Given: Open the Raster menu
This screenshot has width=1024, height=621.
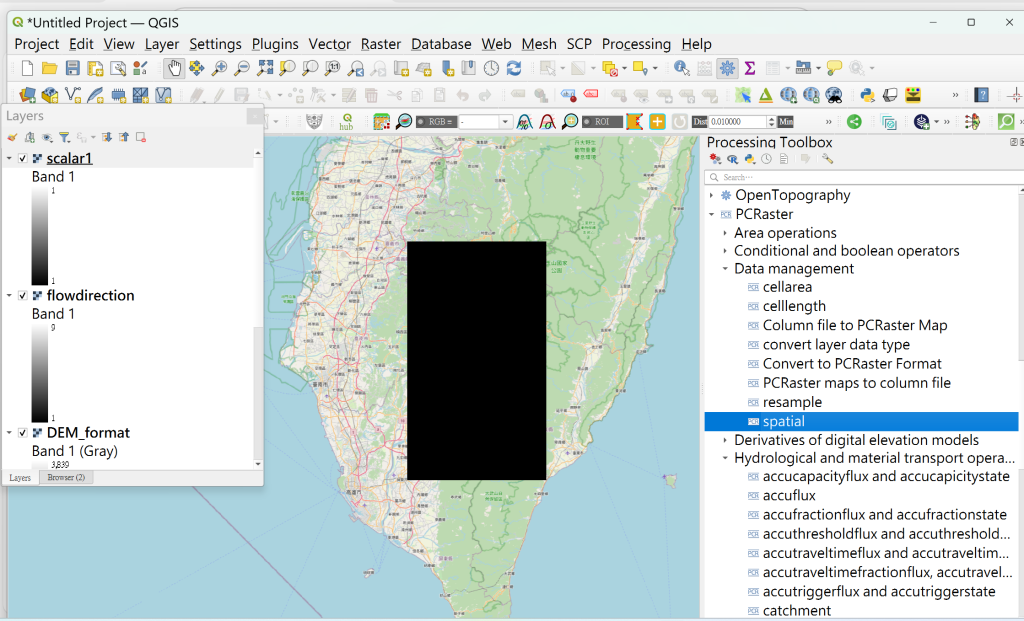Looking at the screenshot, I should point(381,44).
